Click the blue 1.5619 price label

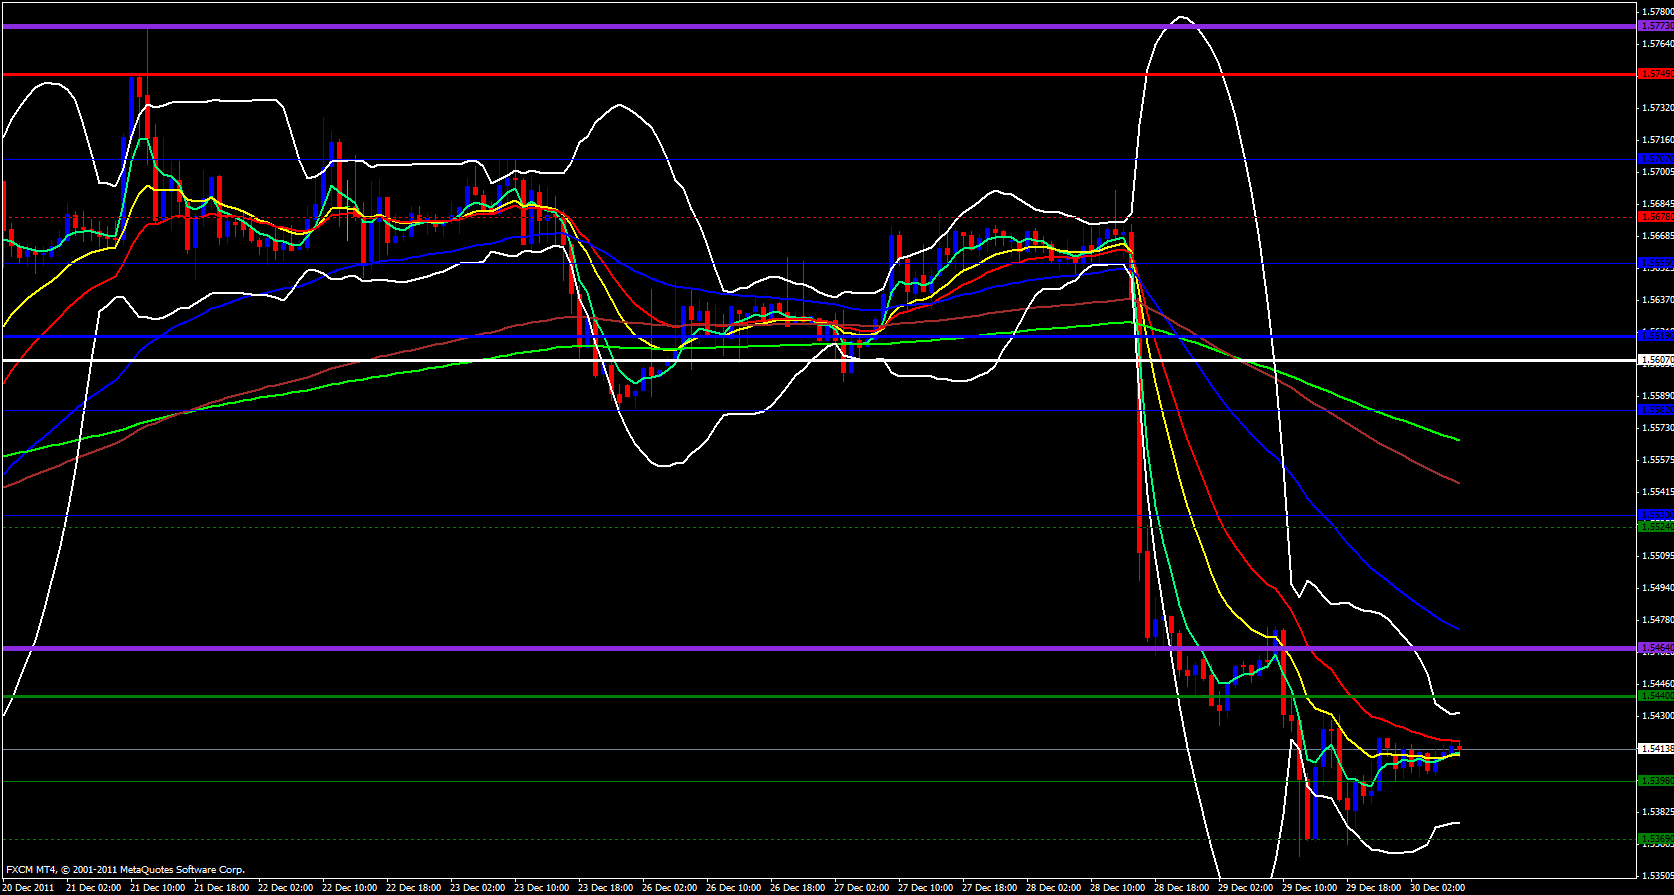coord(1655,336)
